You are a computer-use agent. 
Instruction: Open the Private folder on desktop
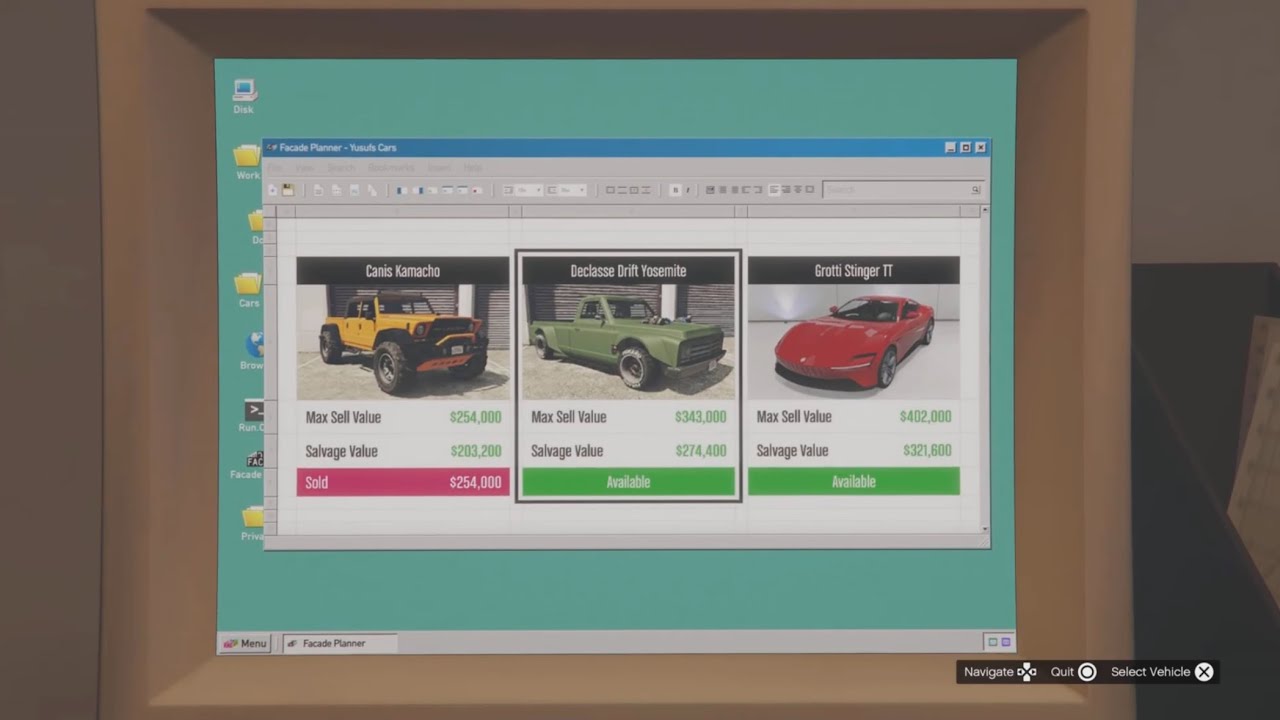[x=253, y=523]
